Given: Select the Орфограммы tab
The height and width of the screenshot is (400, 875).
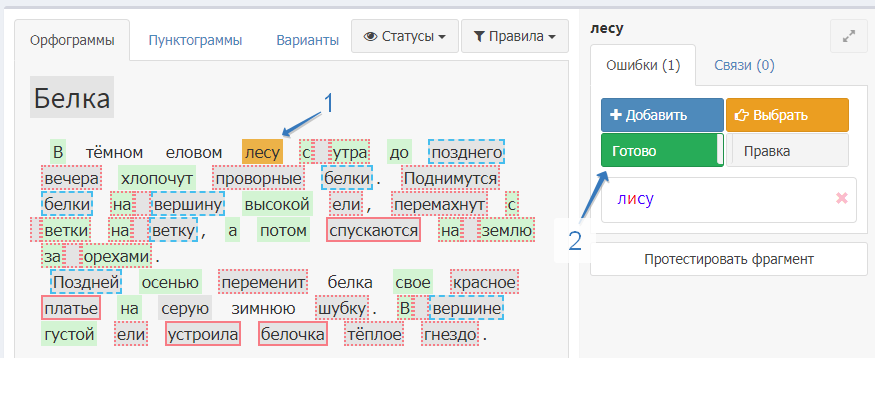Looking at the screenshot, I should [72, 40].
